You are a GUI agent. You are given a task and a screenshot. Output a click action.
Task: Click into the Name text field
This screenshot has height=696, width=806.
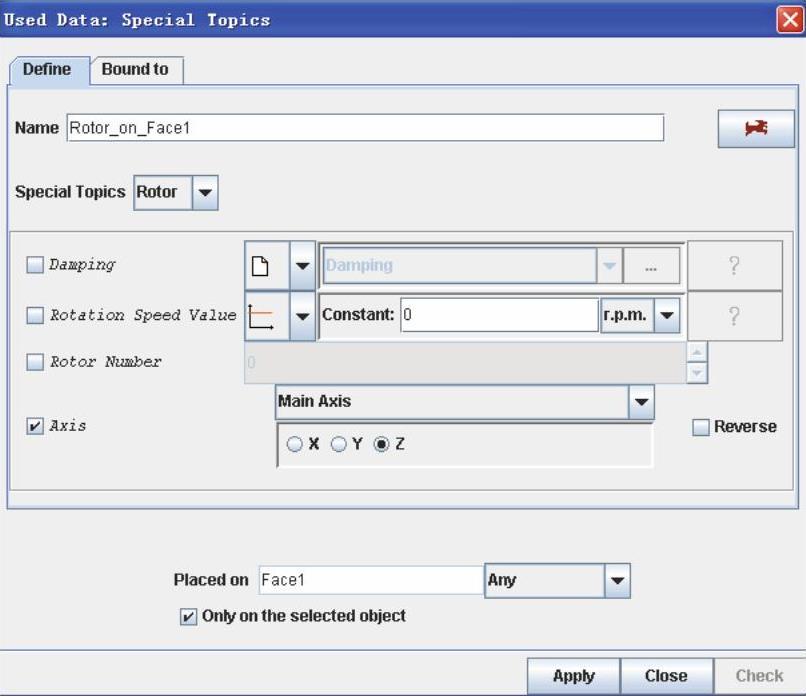365,128
